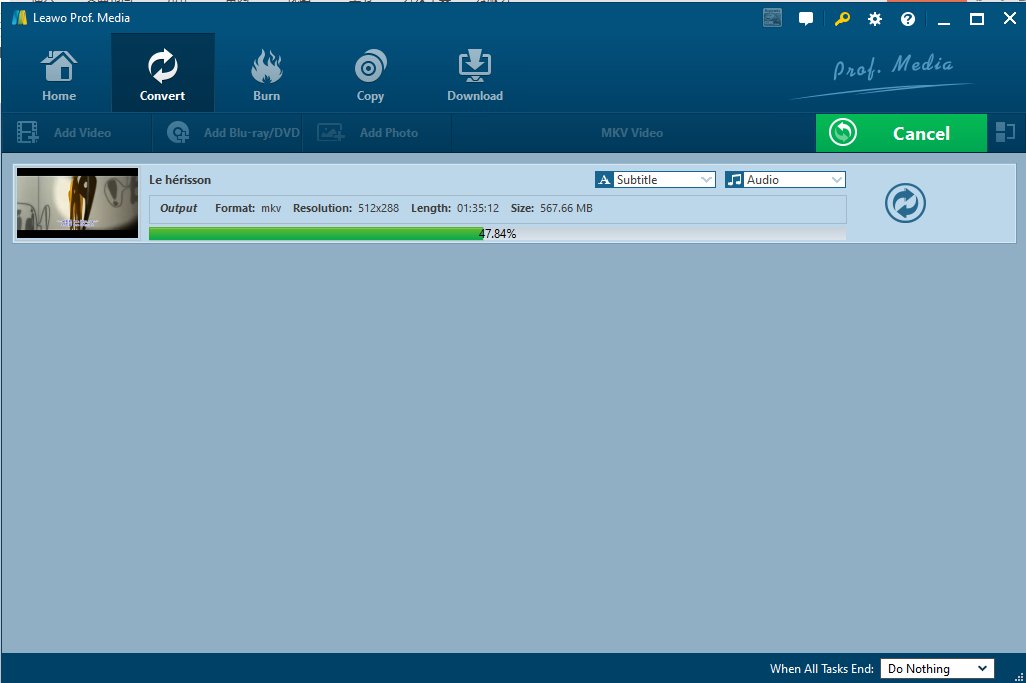Click the Size: 567.66 MB value
1026x683 pixels.
point(566,208)
